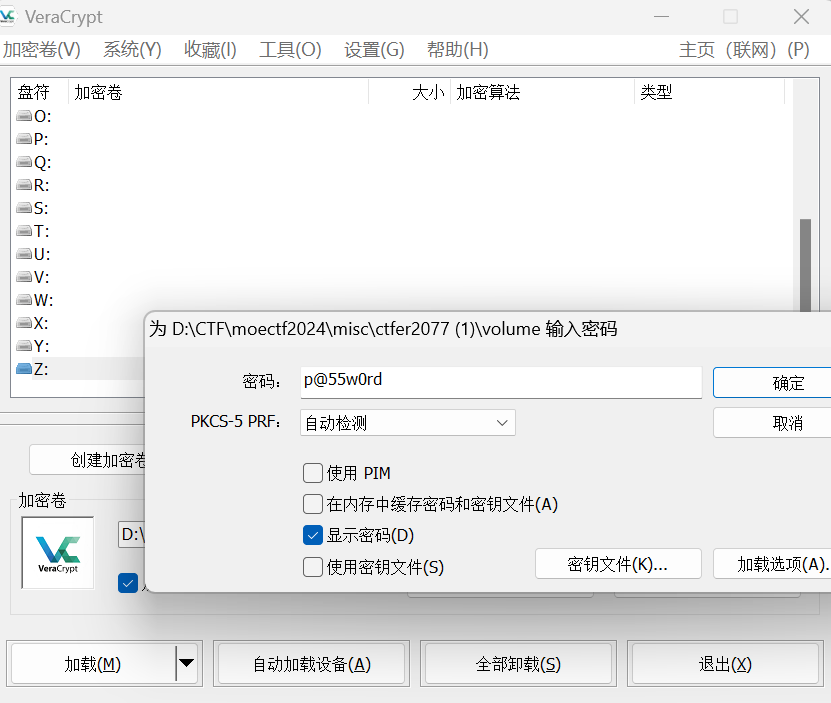This screenshot has height=703, width=831.
Task: Open the 加载(M) button dropdown arrow
Action: [x=187, y=663]
